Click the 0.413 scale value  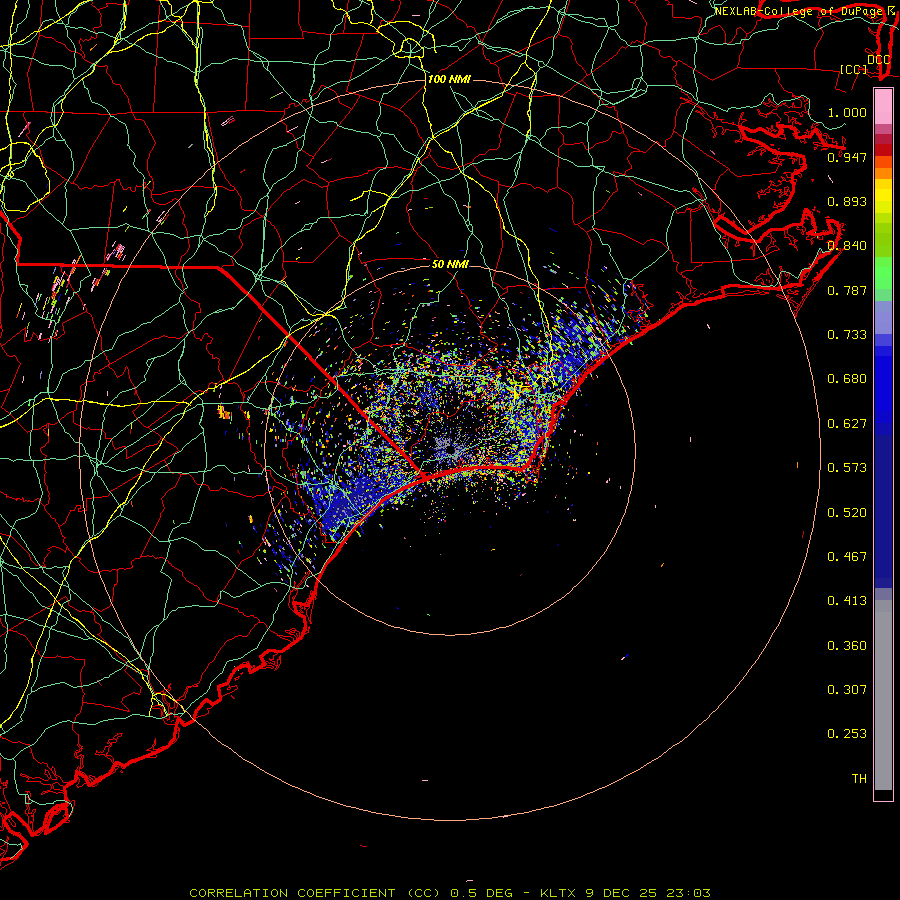(x=847, y=601)
